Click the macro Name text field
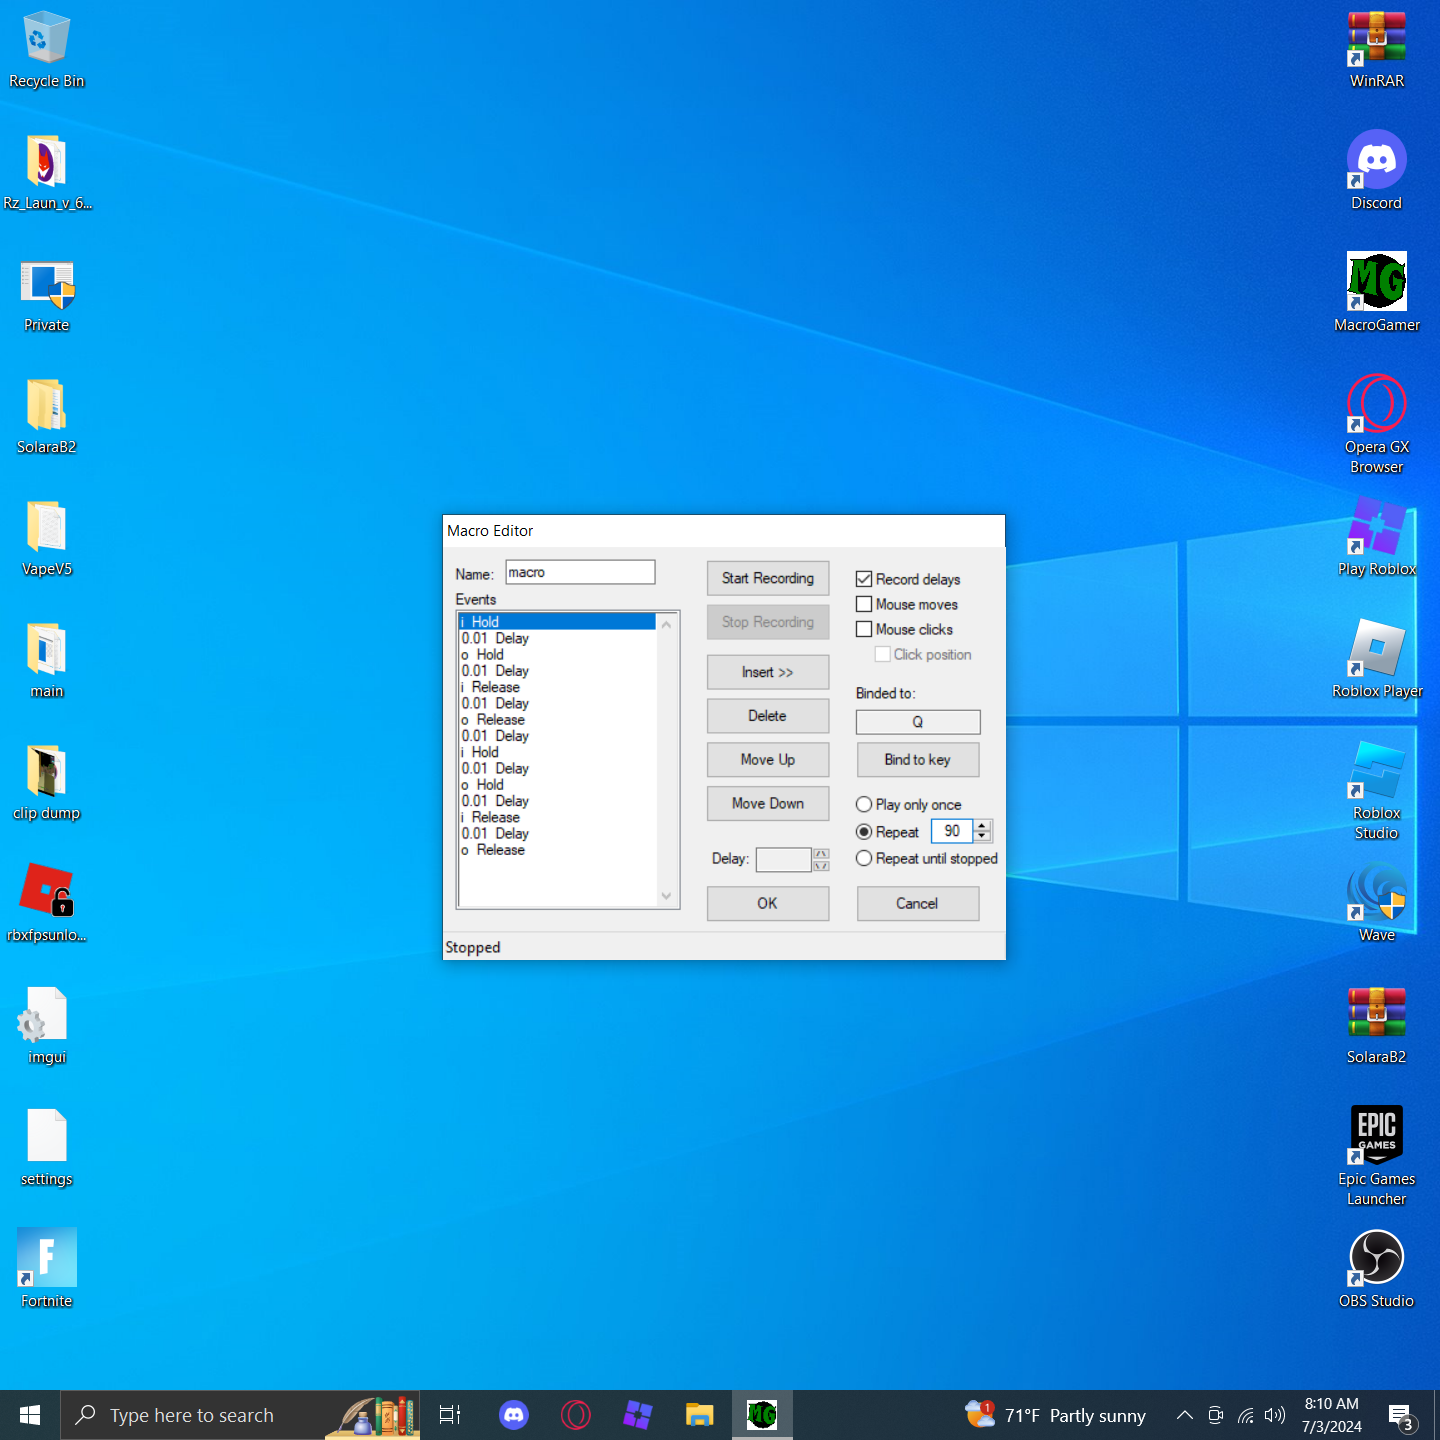This screenshot has width=1440, height=1440. (579, 572)
